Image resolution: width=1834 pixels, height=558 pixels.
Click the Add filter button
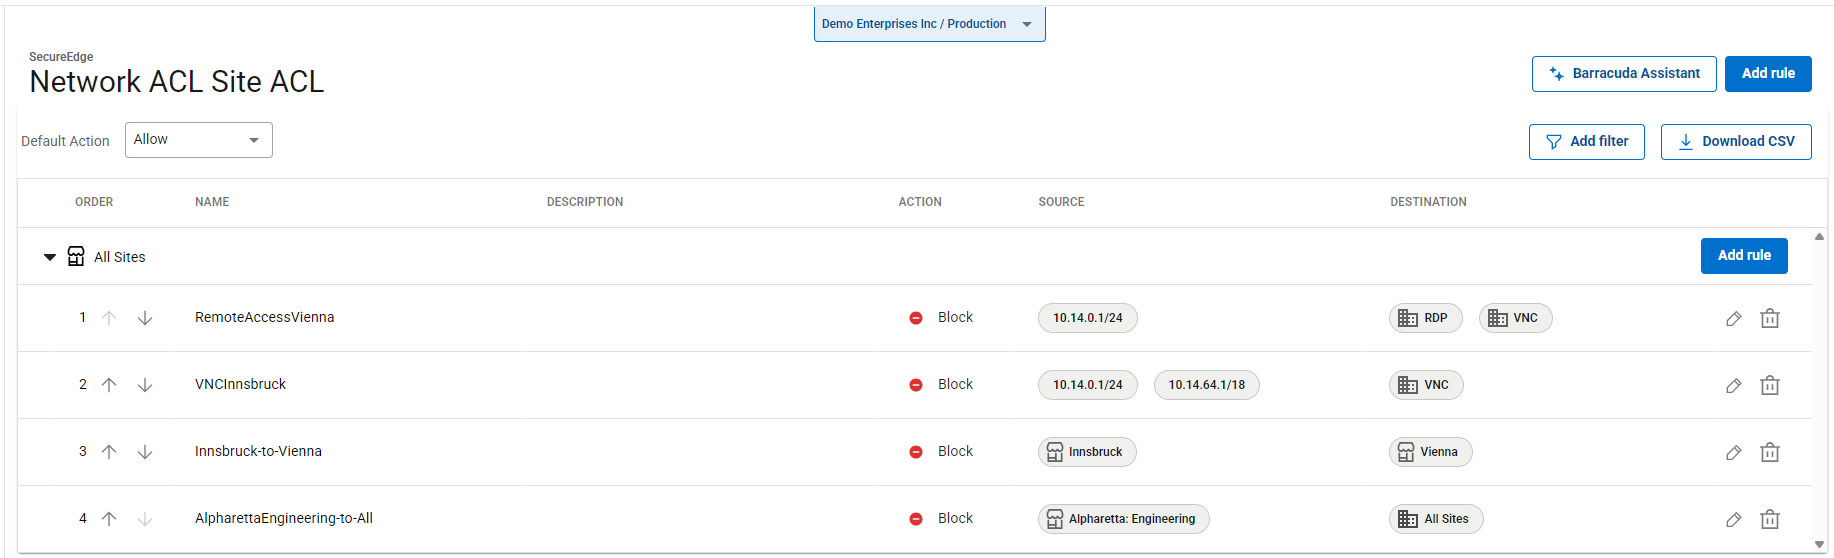click(x=1586, y=142)
